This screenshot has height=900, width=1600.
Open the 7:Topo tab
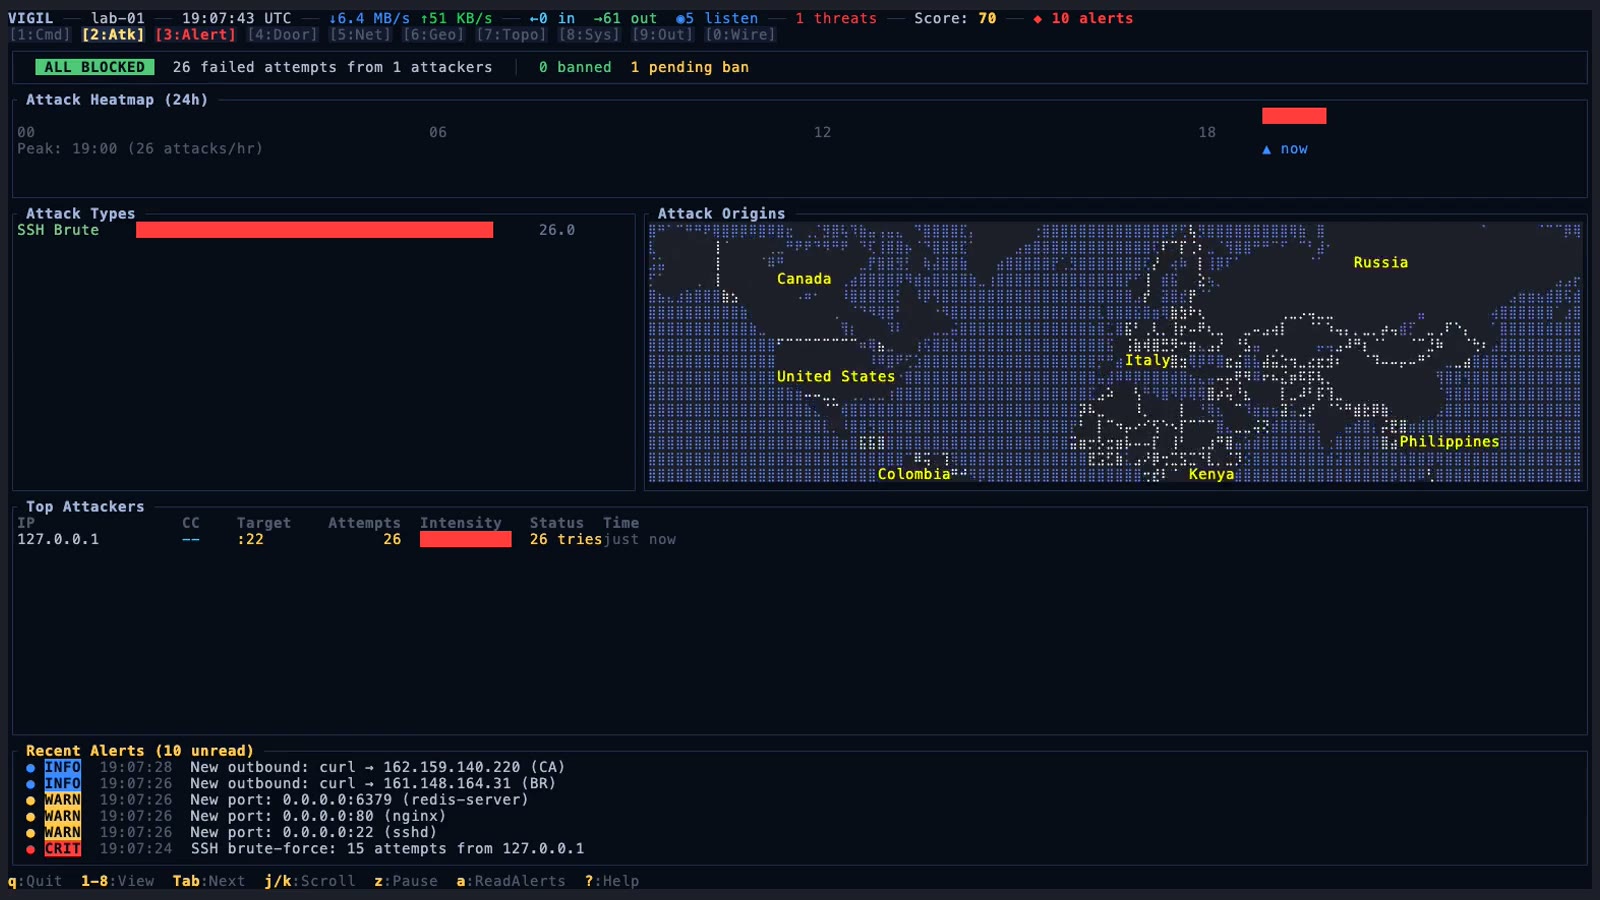tap(511, 35)
